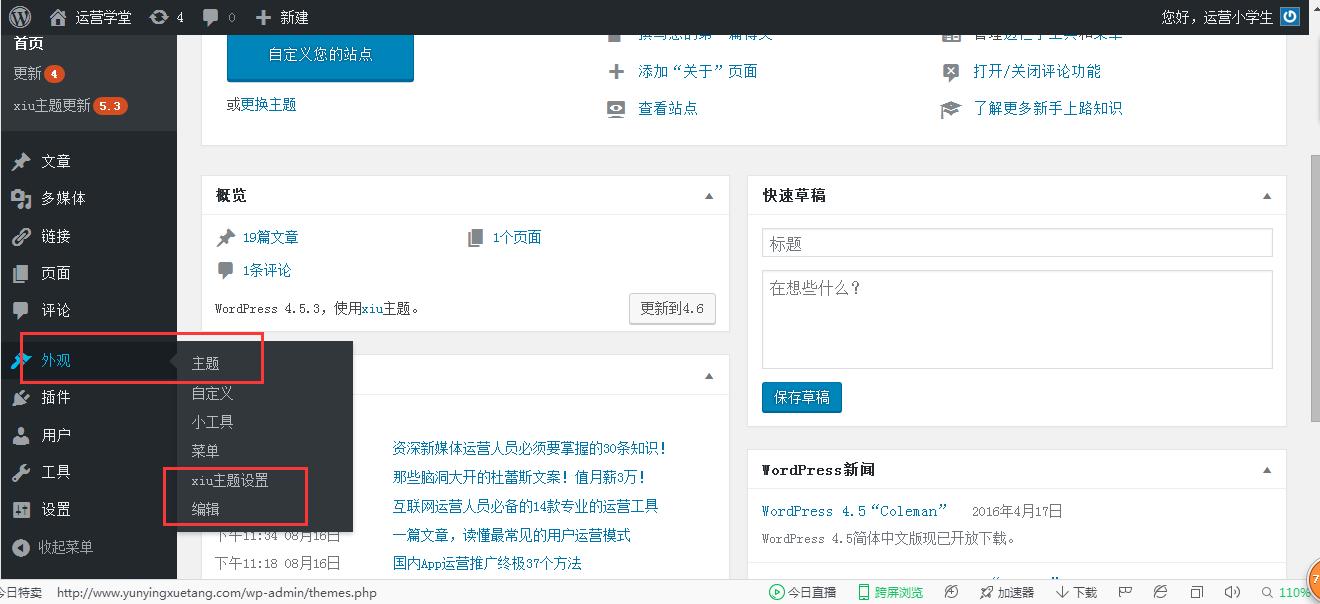Viewport: 1320px width, 604px height.
Task: Open 插件 in the admin sidebar
Action: click(x=55, y=397)
